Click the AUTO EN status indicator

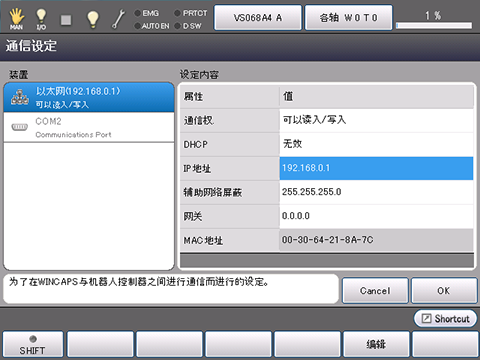[x=152, y=26]
